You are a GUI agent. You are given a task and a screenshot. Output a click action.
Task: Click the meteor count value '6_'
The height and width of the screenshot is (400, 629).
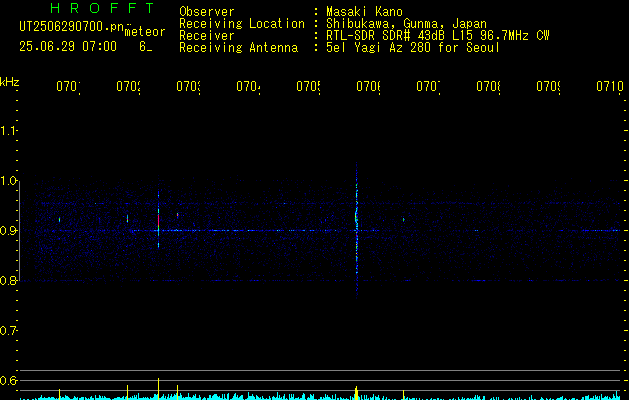pyautogui.click(x=145, y=47)
